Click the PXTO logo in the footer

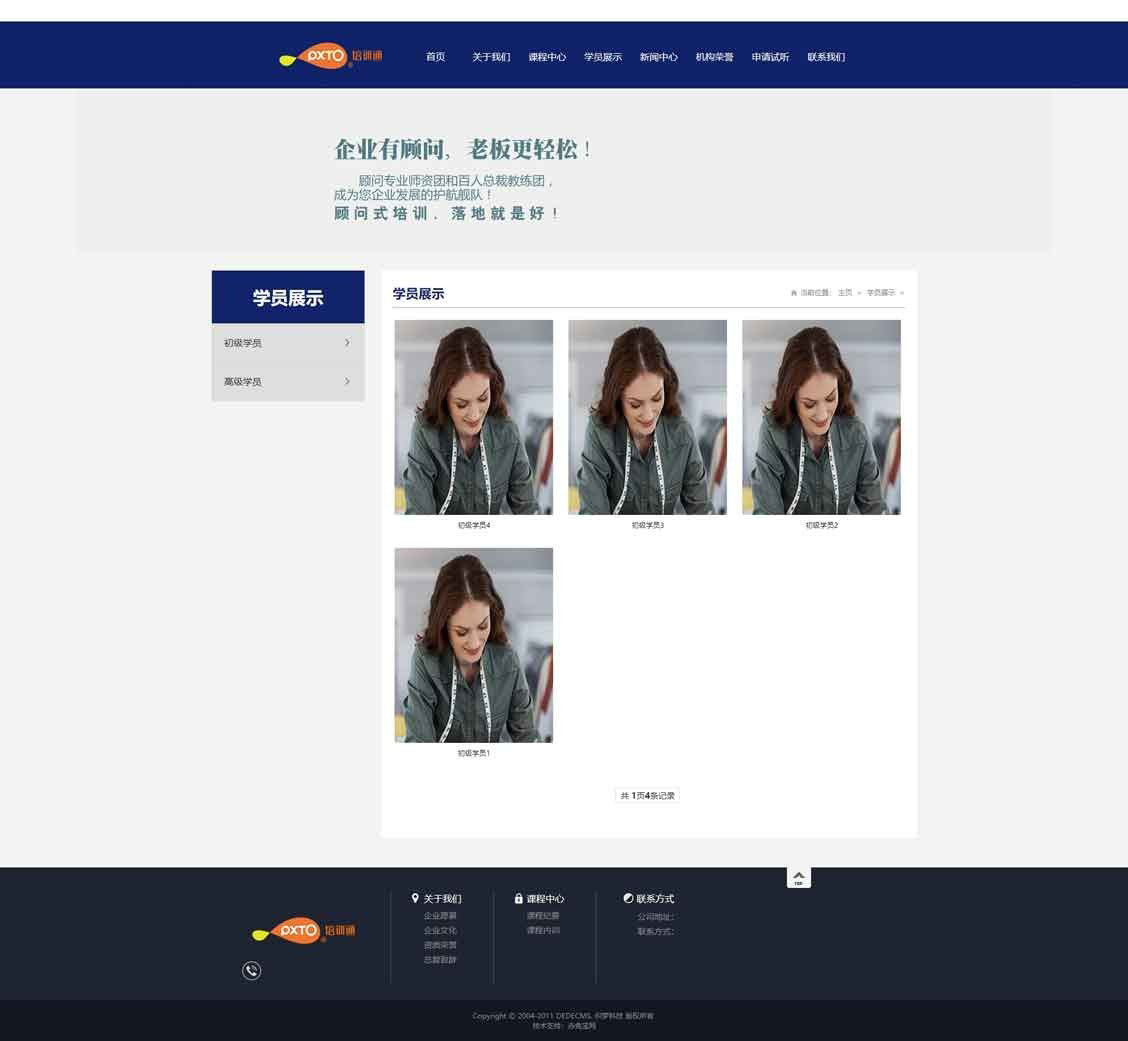click(304, 931)
